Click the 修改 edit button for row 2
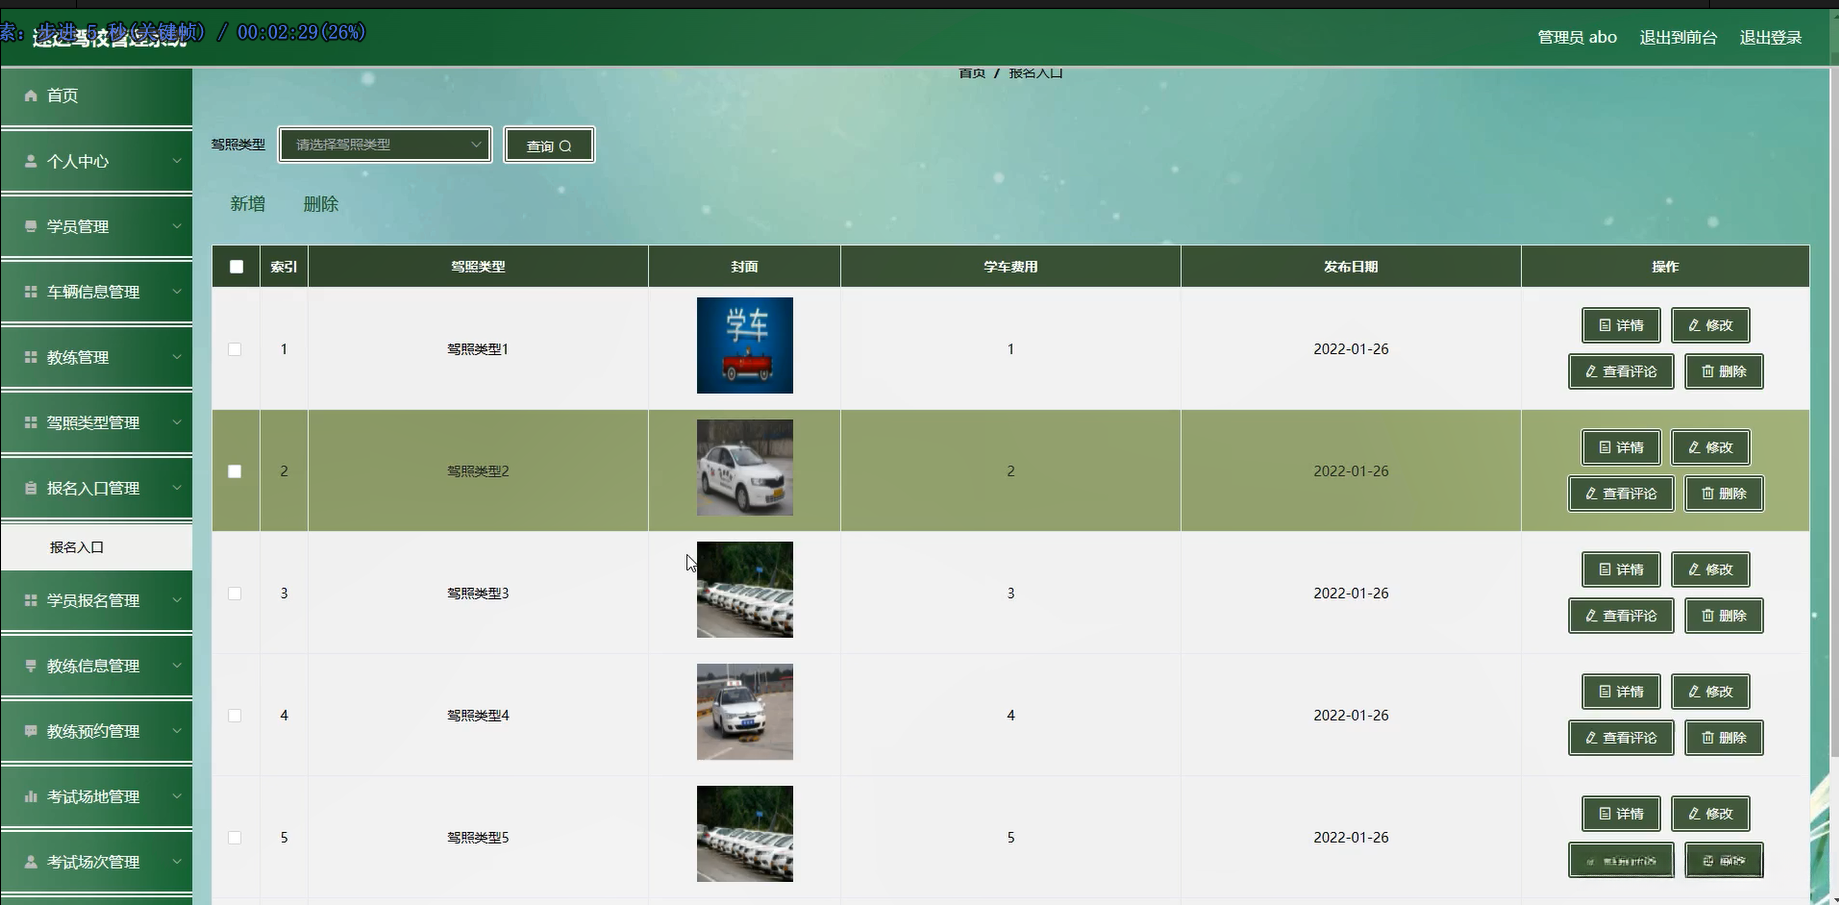Image resolution: width=1839 pixels, height=905 pixels. (1710, 447)
